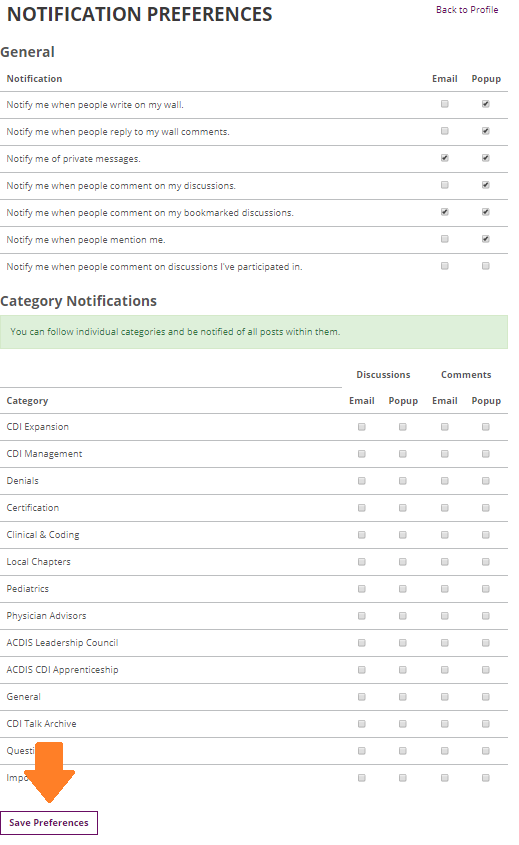Tick Pediatrics Comments Email checkbox
The height and width of the screenshot is (845, 519).
pos(445,588)
